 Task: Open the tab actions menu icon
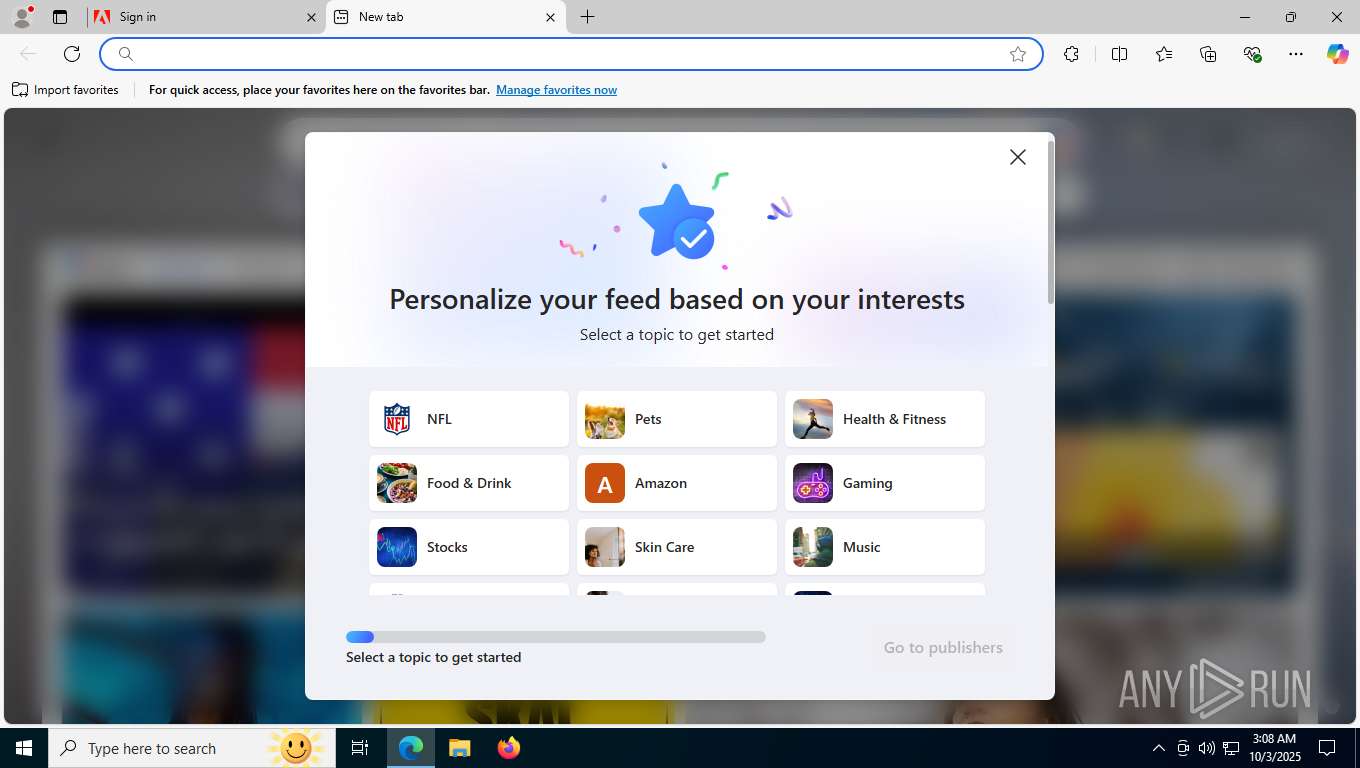(60, 17)
